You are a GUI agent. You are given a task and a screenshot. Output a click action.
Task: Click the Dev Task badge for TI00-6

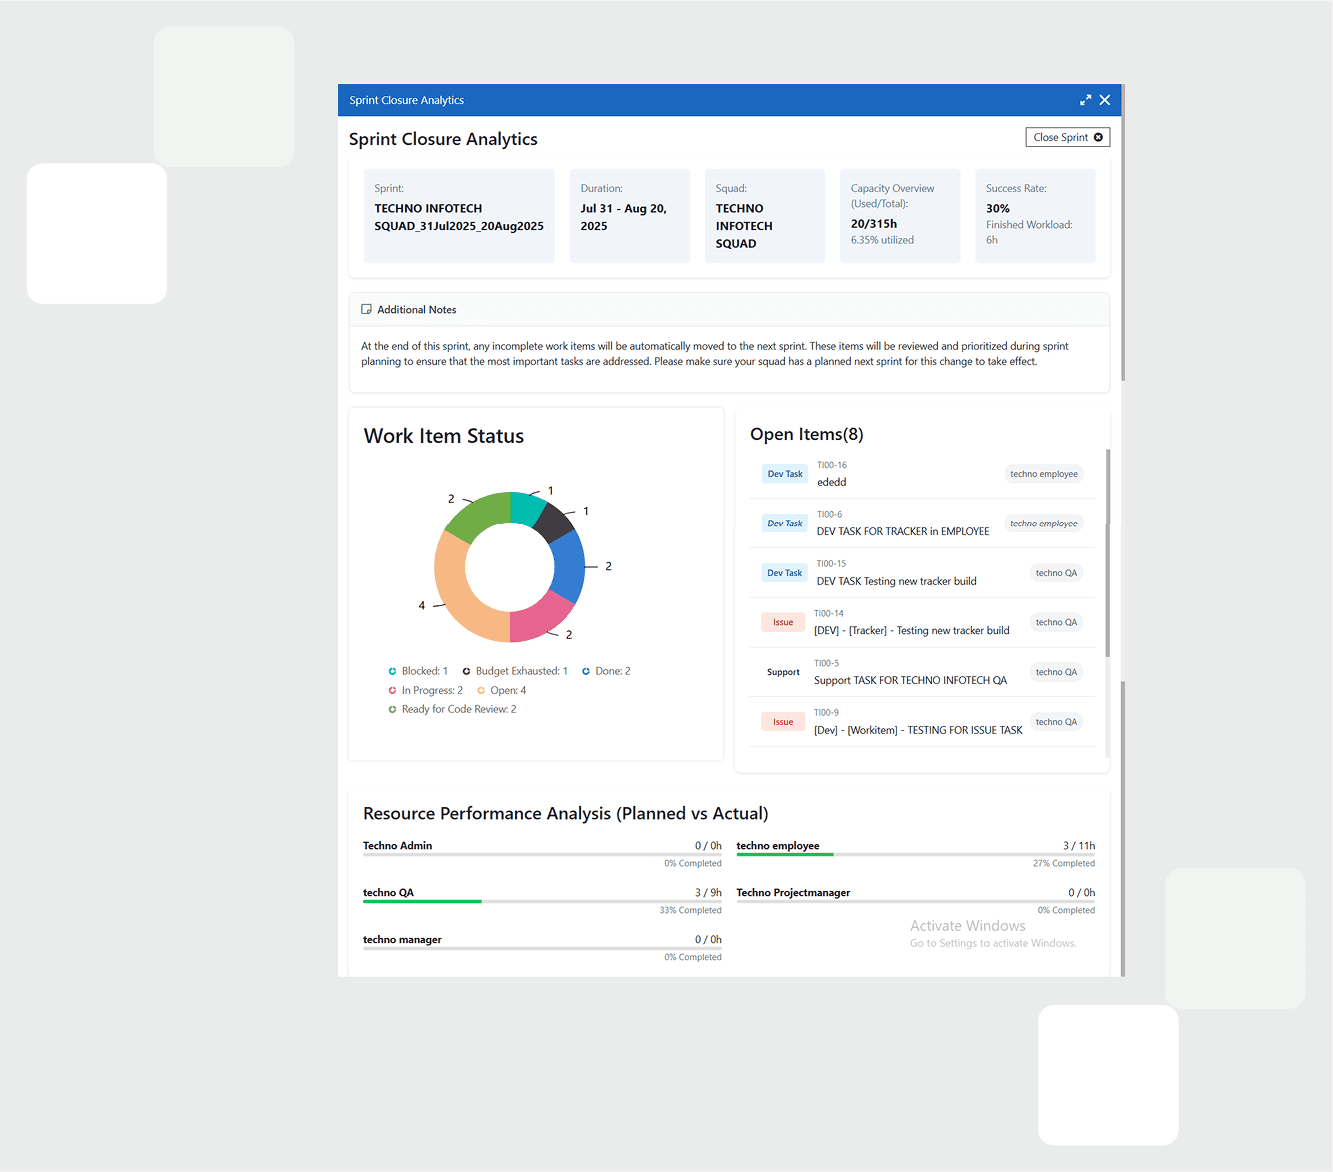pos(785,523)
